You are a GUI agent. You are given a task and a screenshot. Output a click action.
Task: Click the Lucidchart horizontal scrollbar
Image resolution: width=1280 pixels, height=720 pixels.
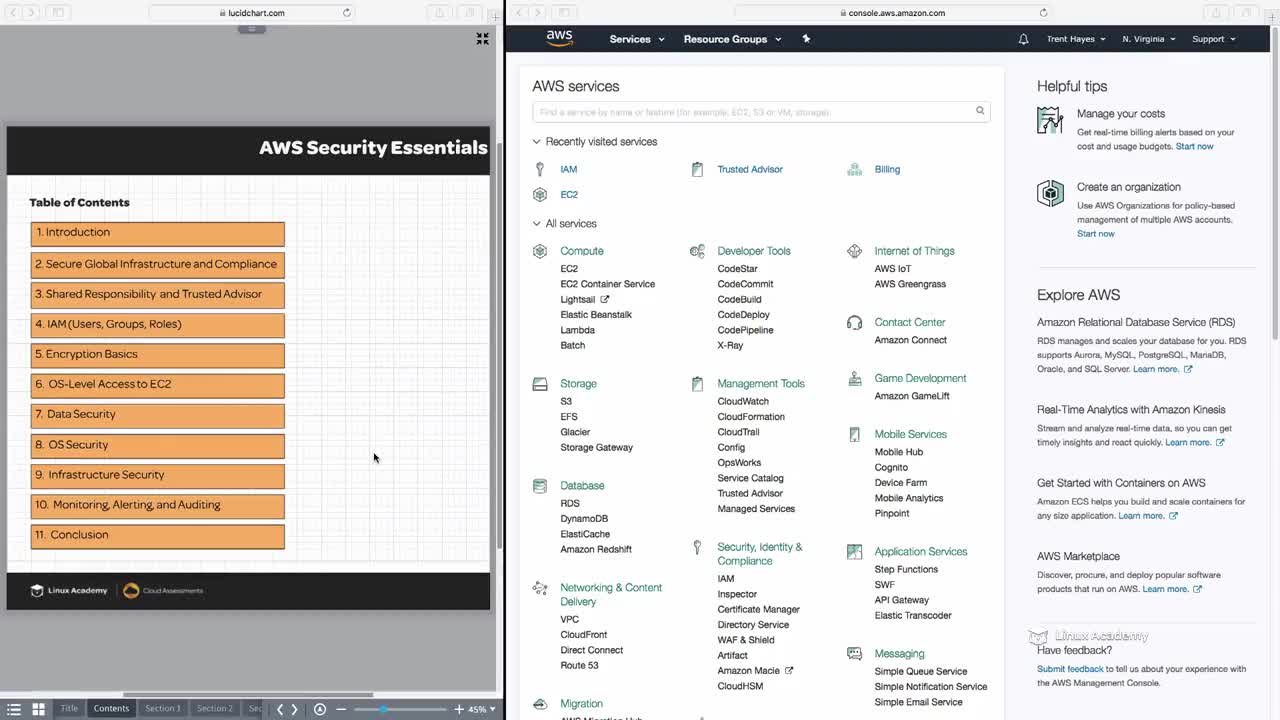coord(248,695)
